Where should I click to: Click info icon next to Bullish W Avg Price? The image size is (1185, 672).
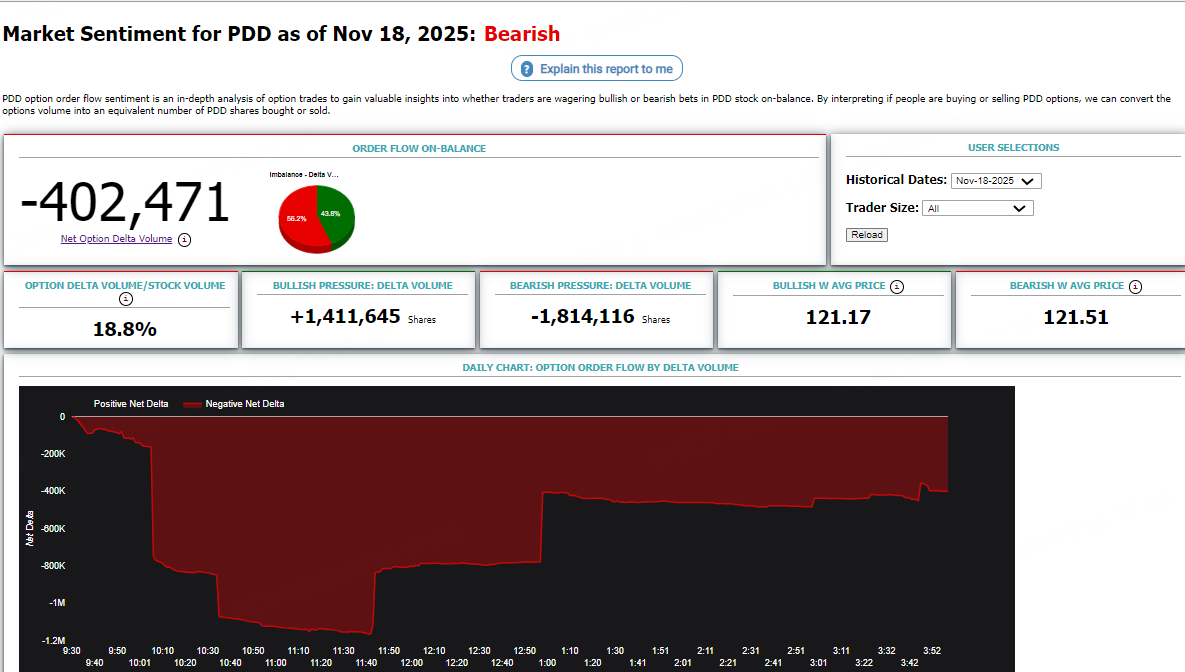point(897,286)
